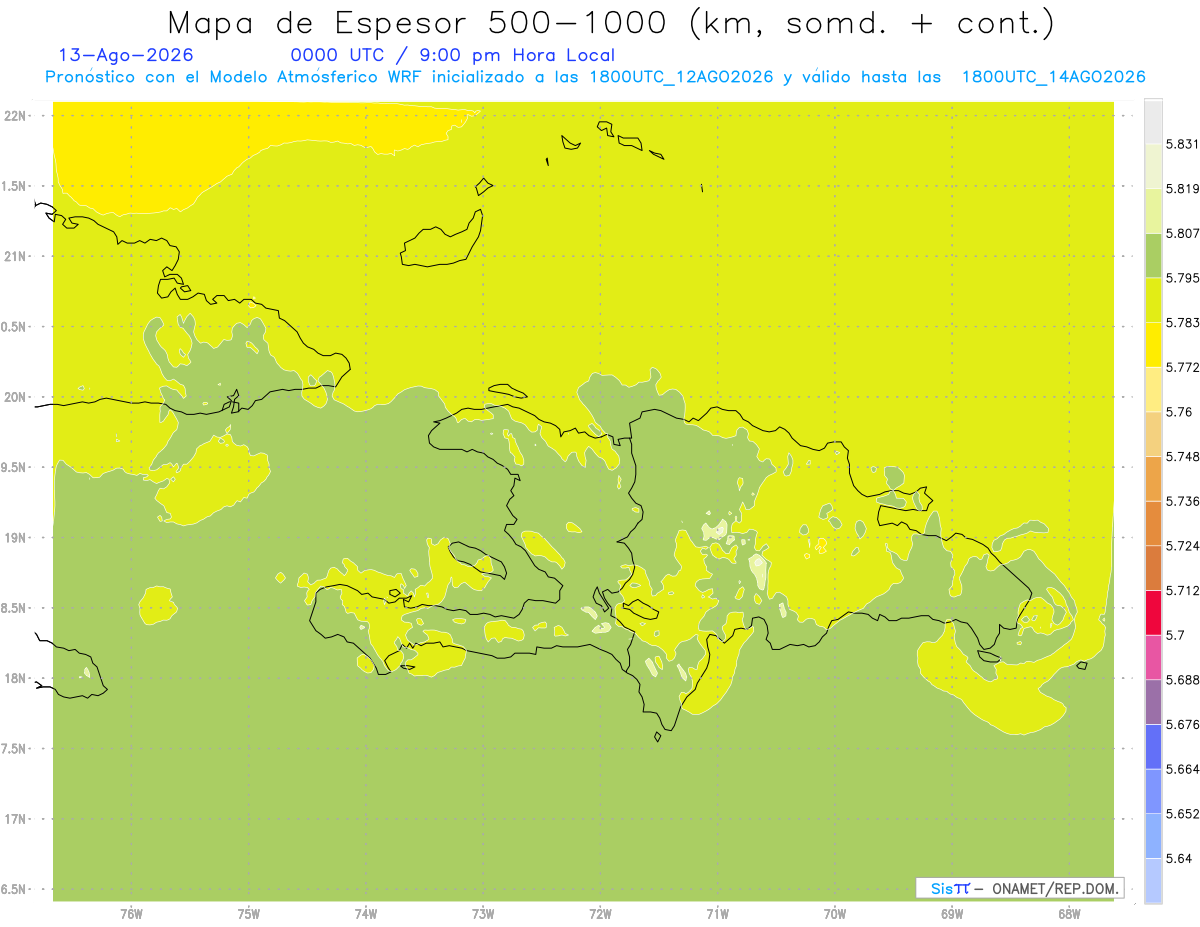Viewport: 1200px width, 927px height.
Task: Click the tan 5.748–5.76 legend swatch
Action: 1153,434
